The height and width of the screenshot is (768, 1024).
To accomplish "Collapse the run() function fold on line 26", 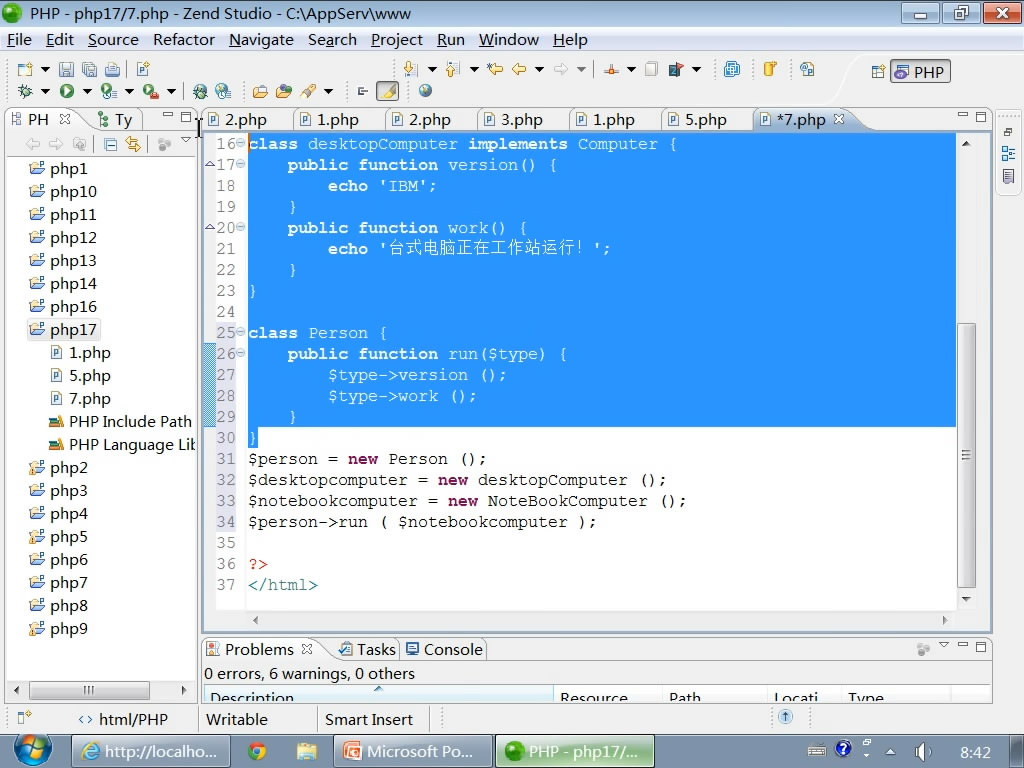I will [240, 353].
